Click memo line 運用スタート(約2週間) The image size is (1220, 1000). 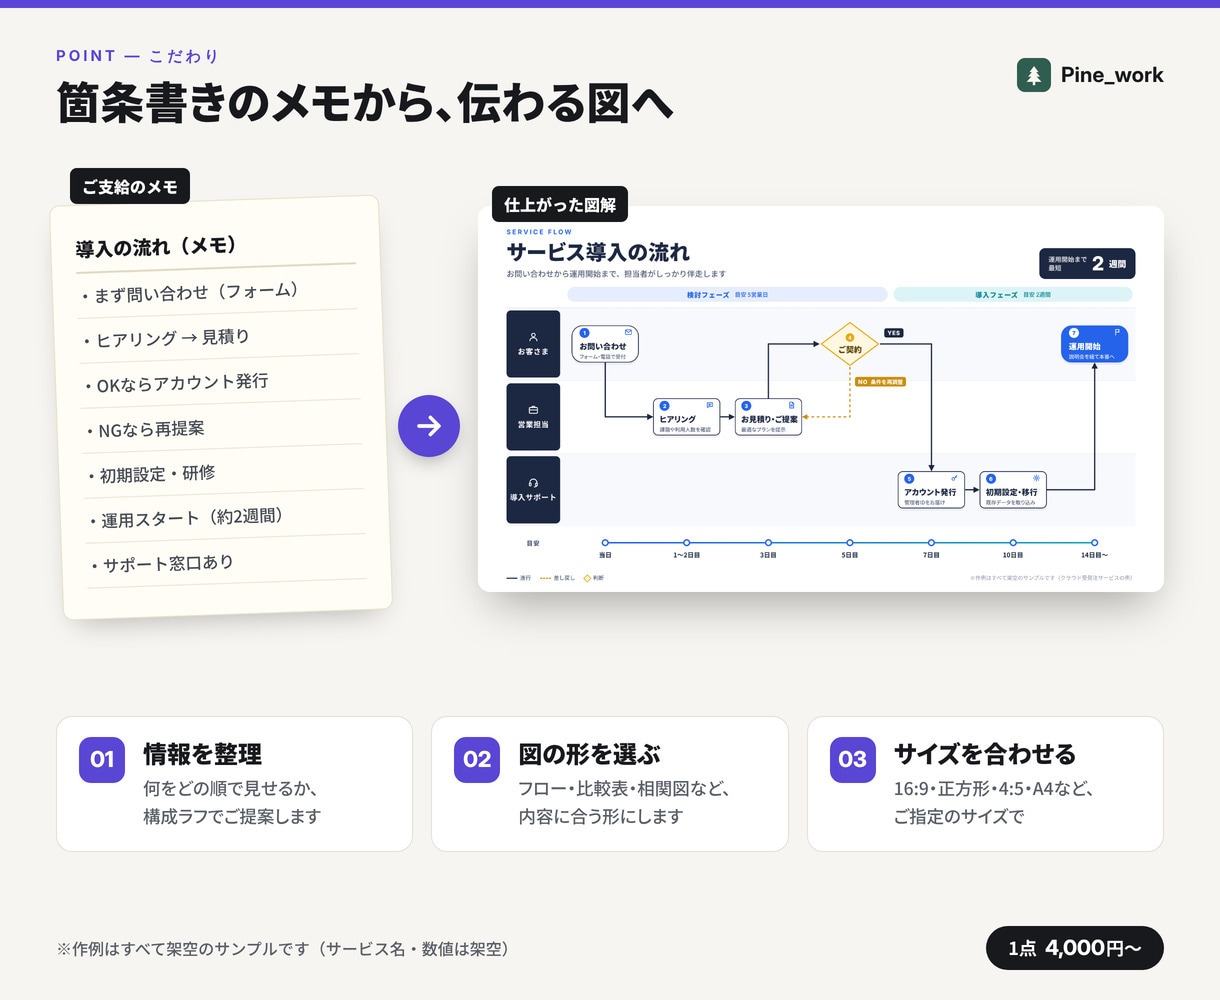(187, 518)
